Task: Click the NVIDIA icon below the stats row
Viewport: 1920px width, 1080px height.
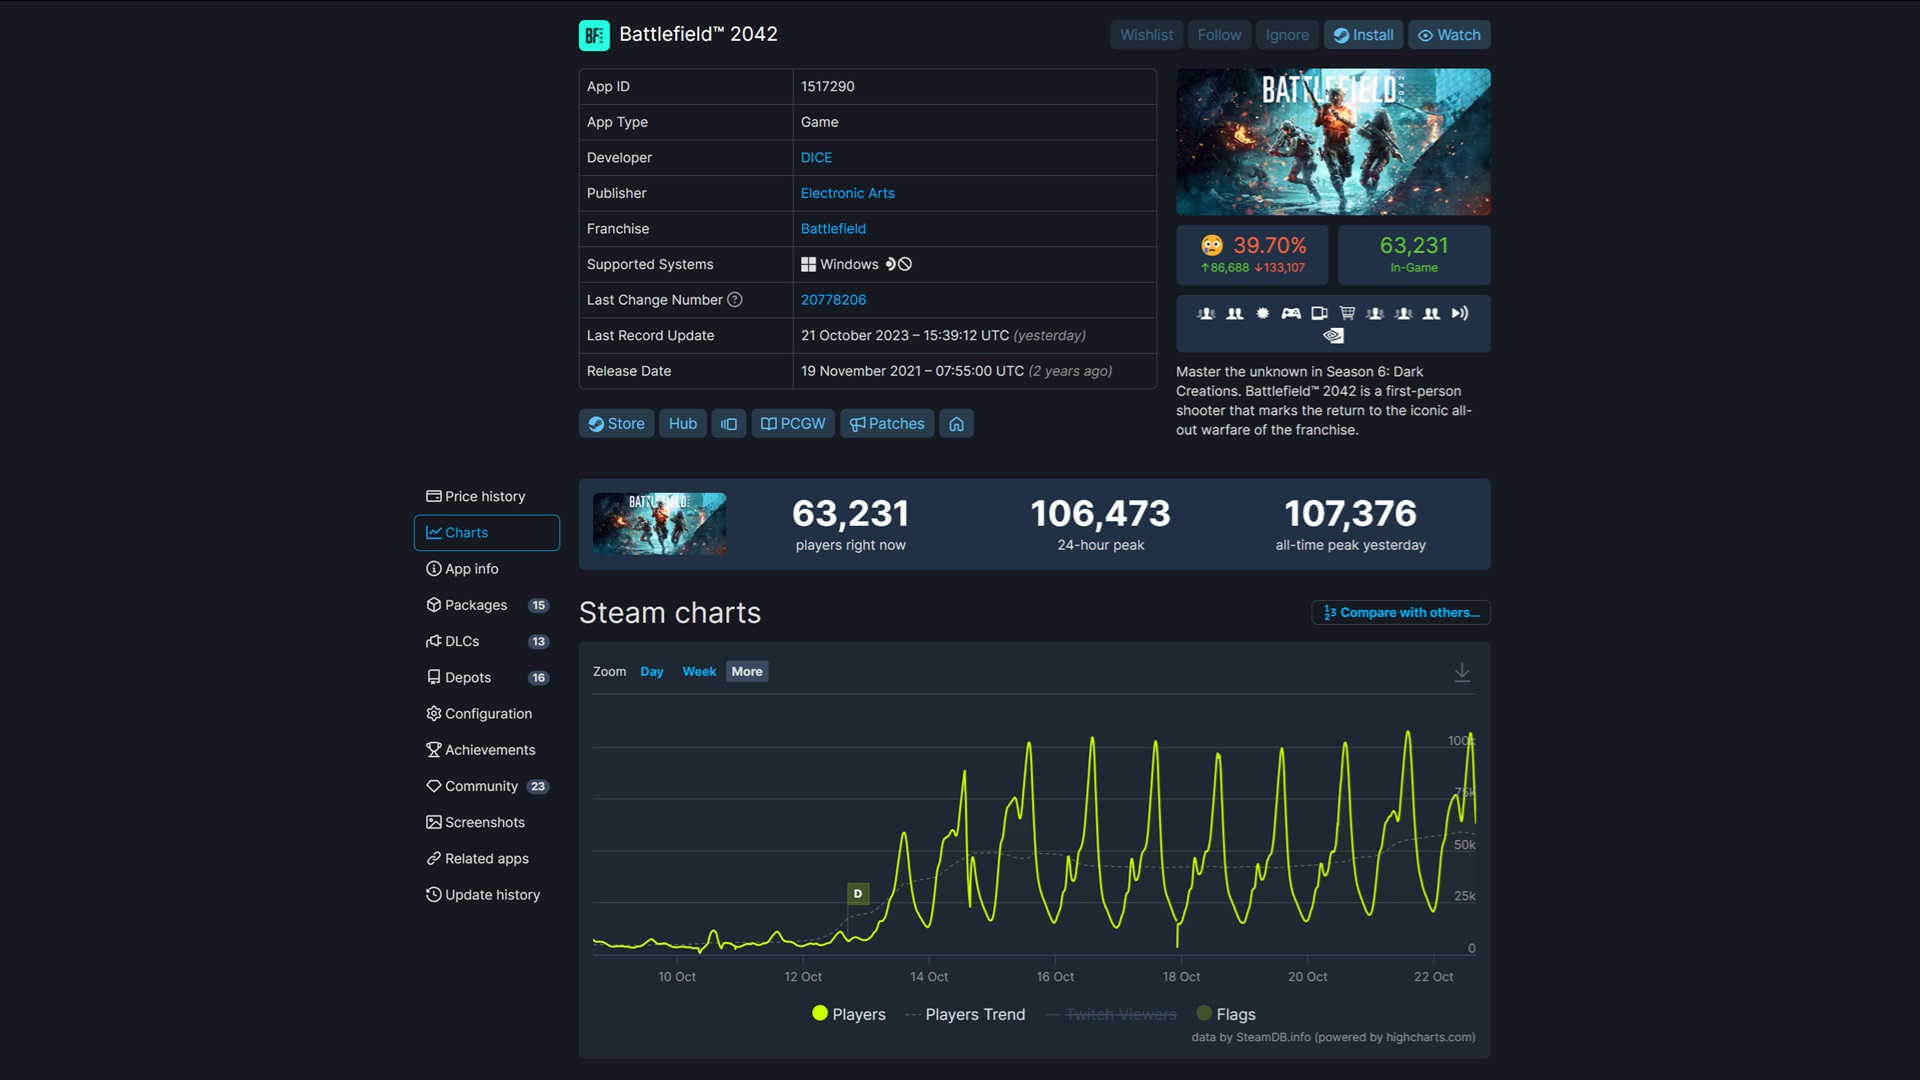Action: 1333,336
